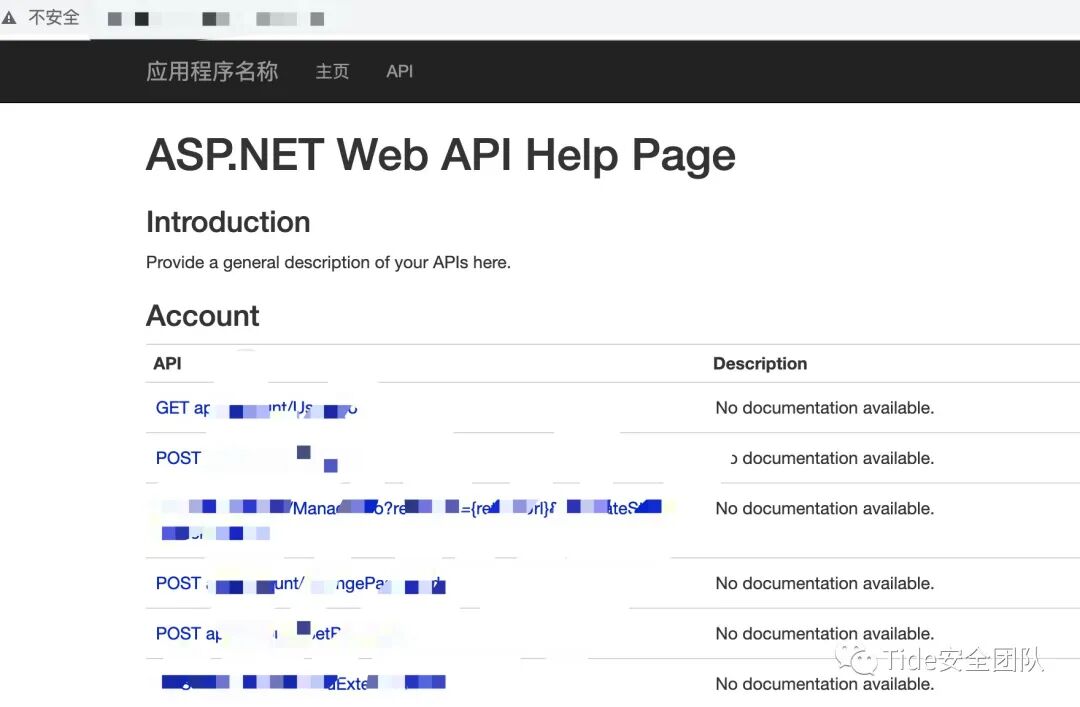
Task: Open the ManageInfo returnUrl API link
Action: pyautogui.click(x=411, y=520)
